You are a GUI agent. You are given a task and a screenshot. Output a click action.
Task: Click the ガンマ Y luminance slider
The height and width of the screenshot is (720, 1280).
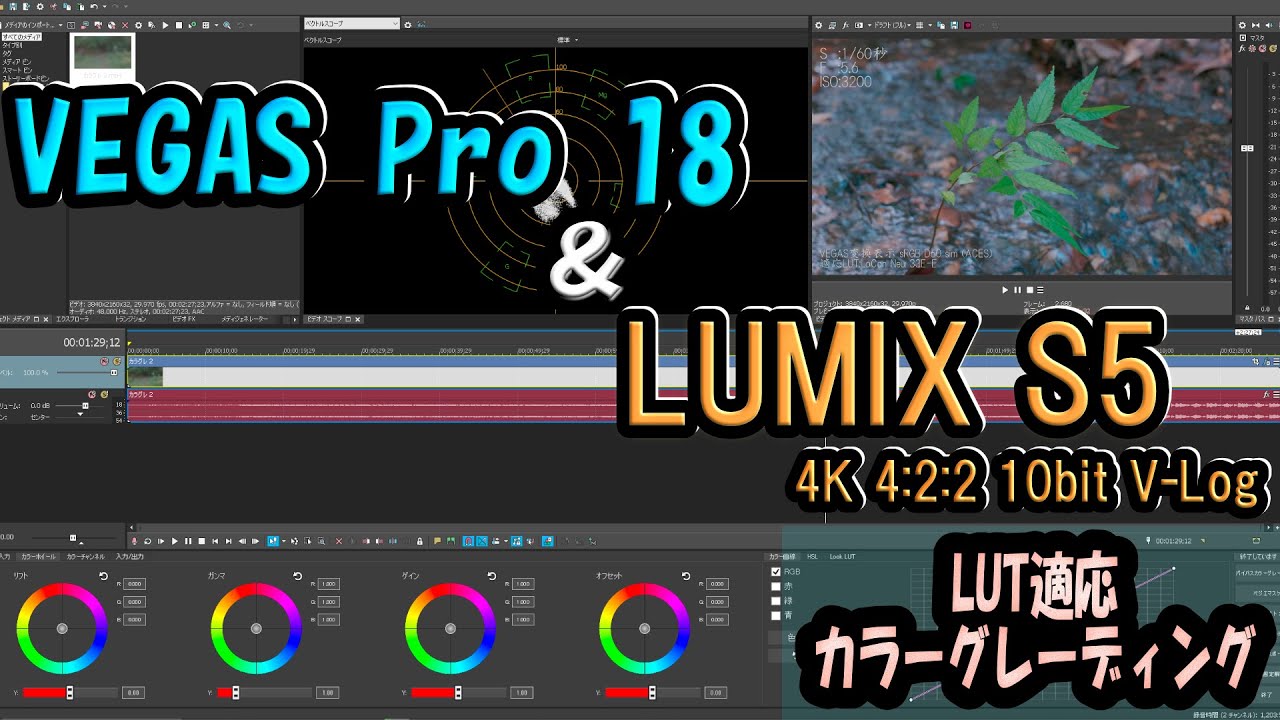(263, 692)
